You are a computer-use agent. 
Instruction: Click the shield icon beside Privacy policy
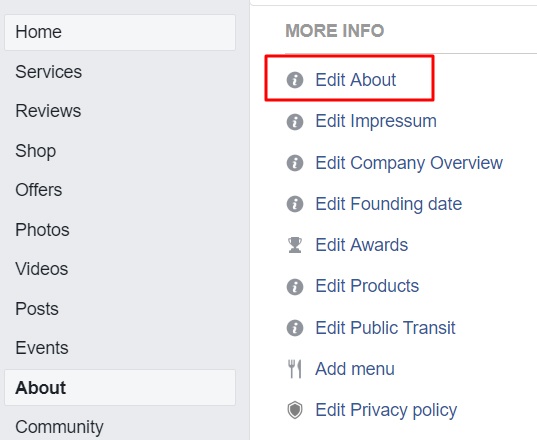click(x=295, y=410)
